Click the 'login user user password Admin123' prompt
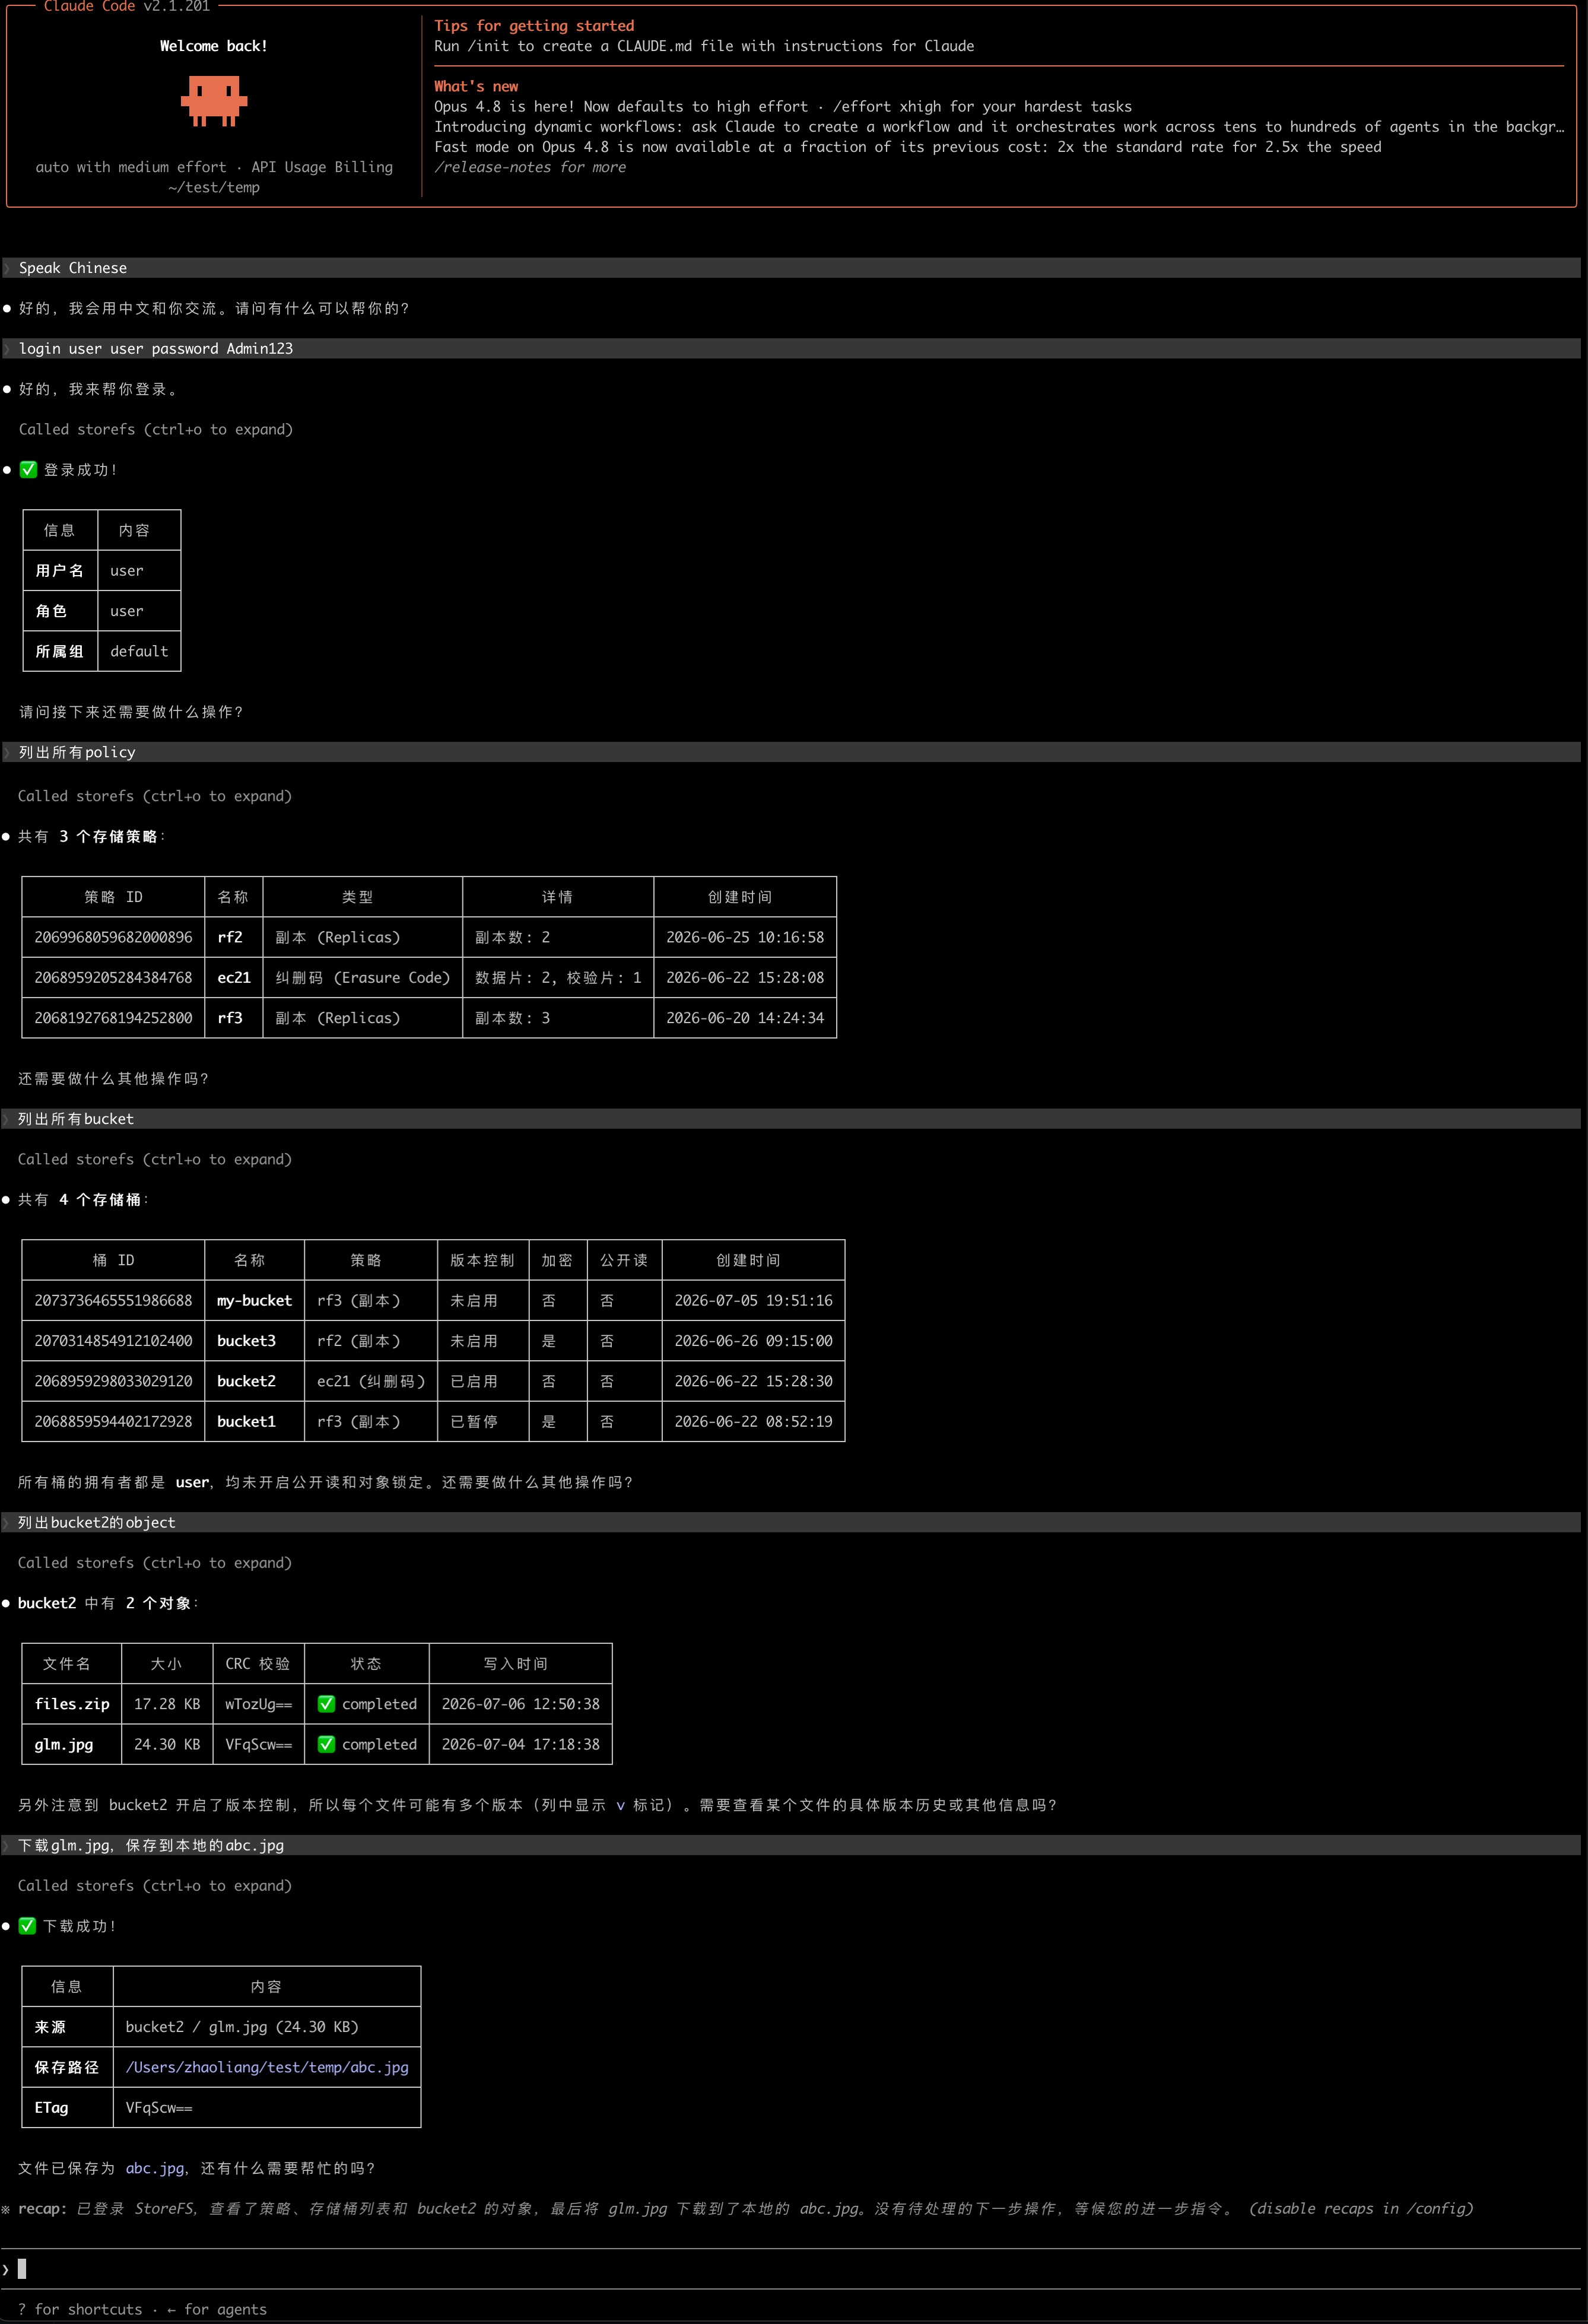Viewport: 1588px width, 2324px height. pos(790,348)
